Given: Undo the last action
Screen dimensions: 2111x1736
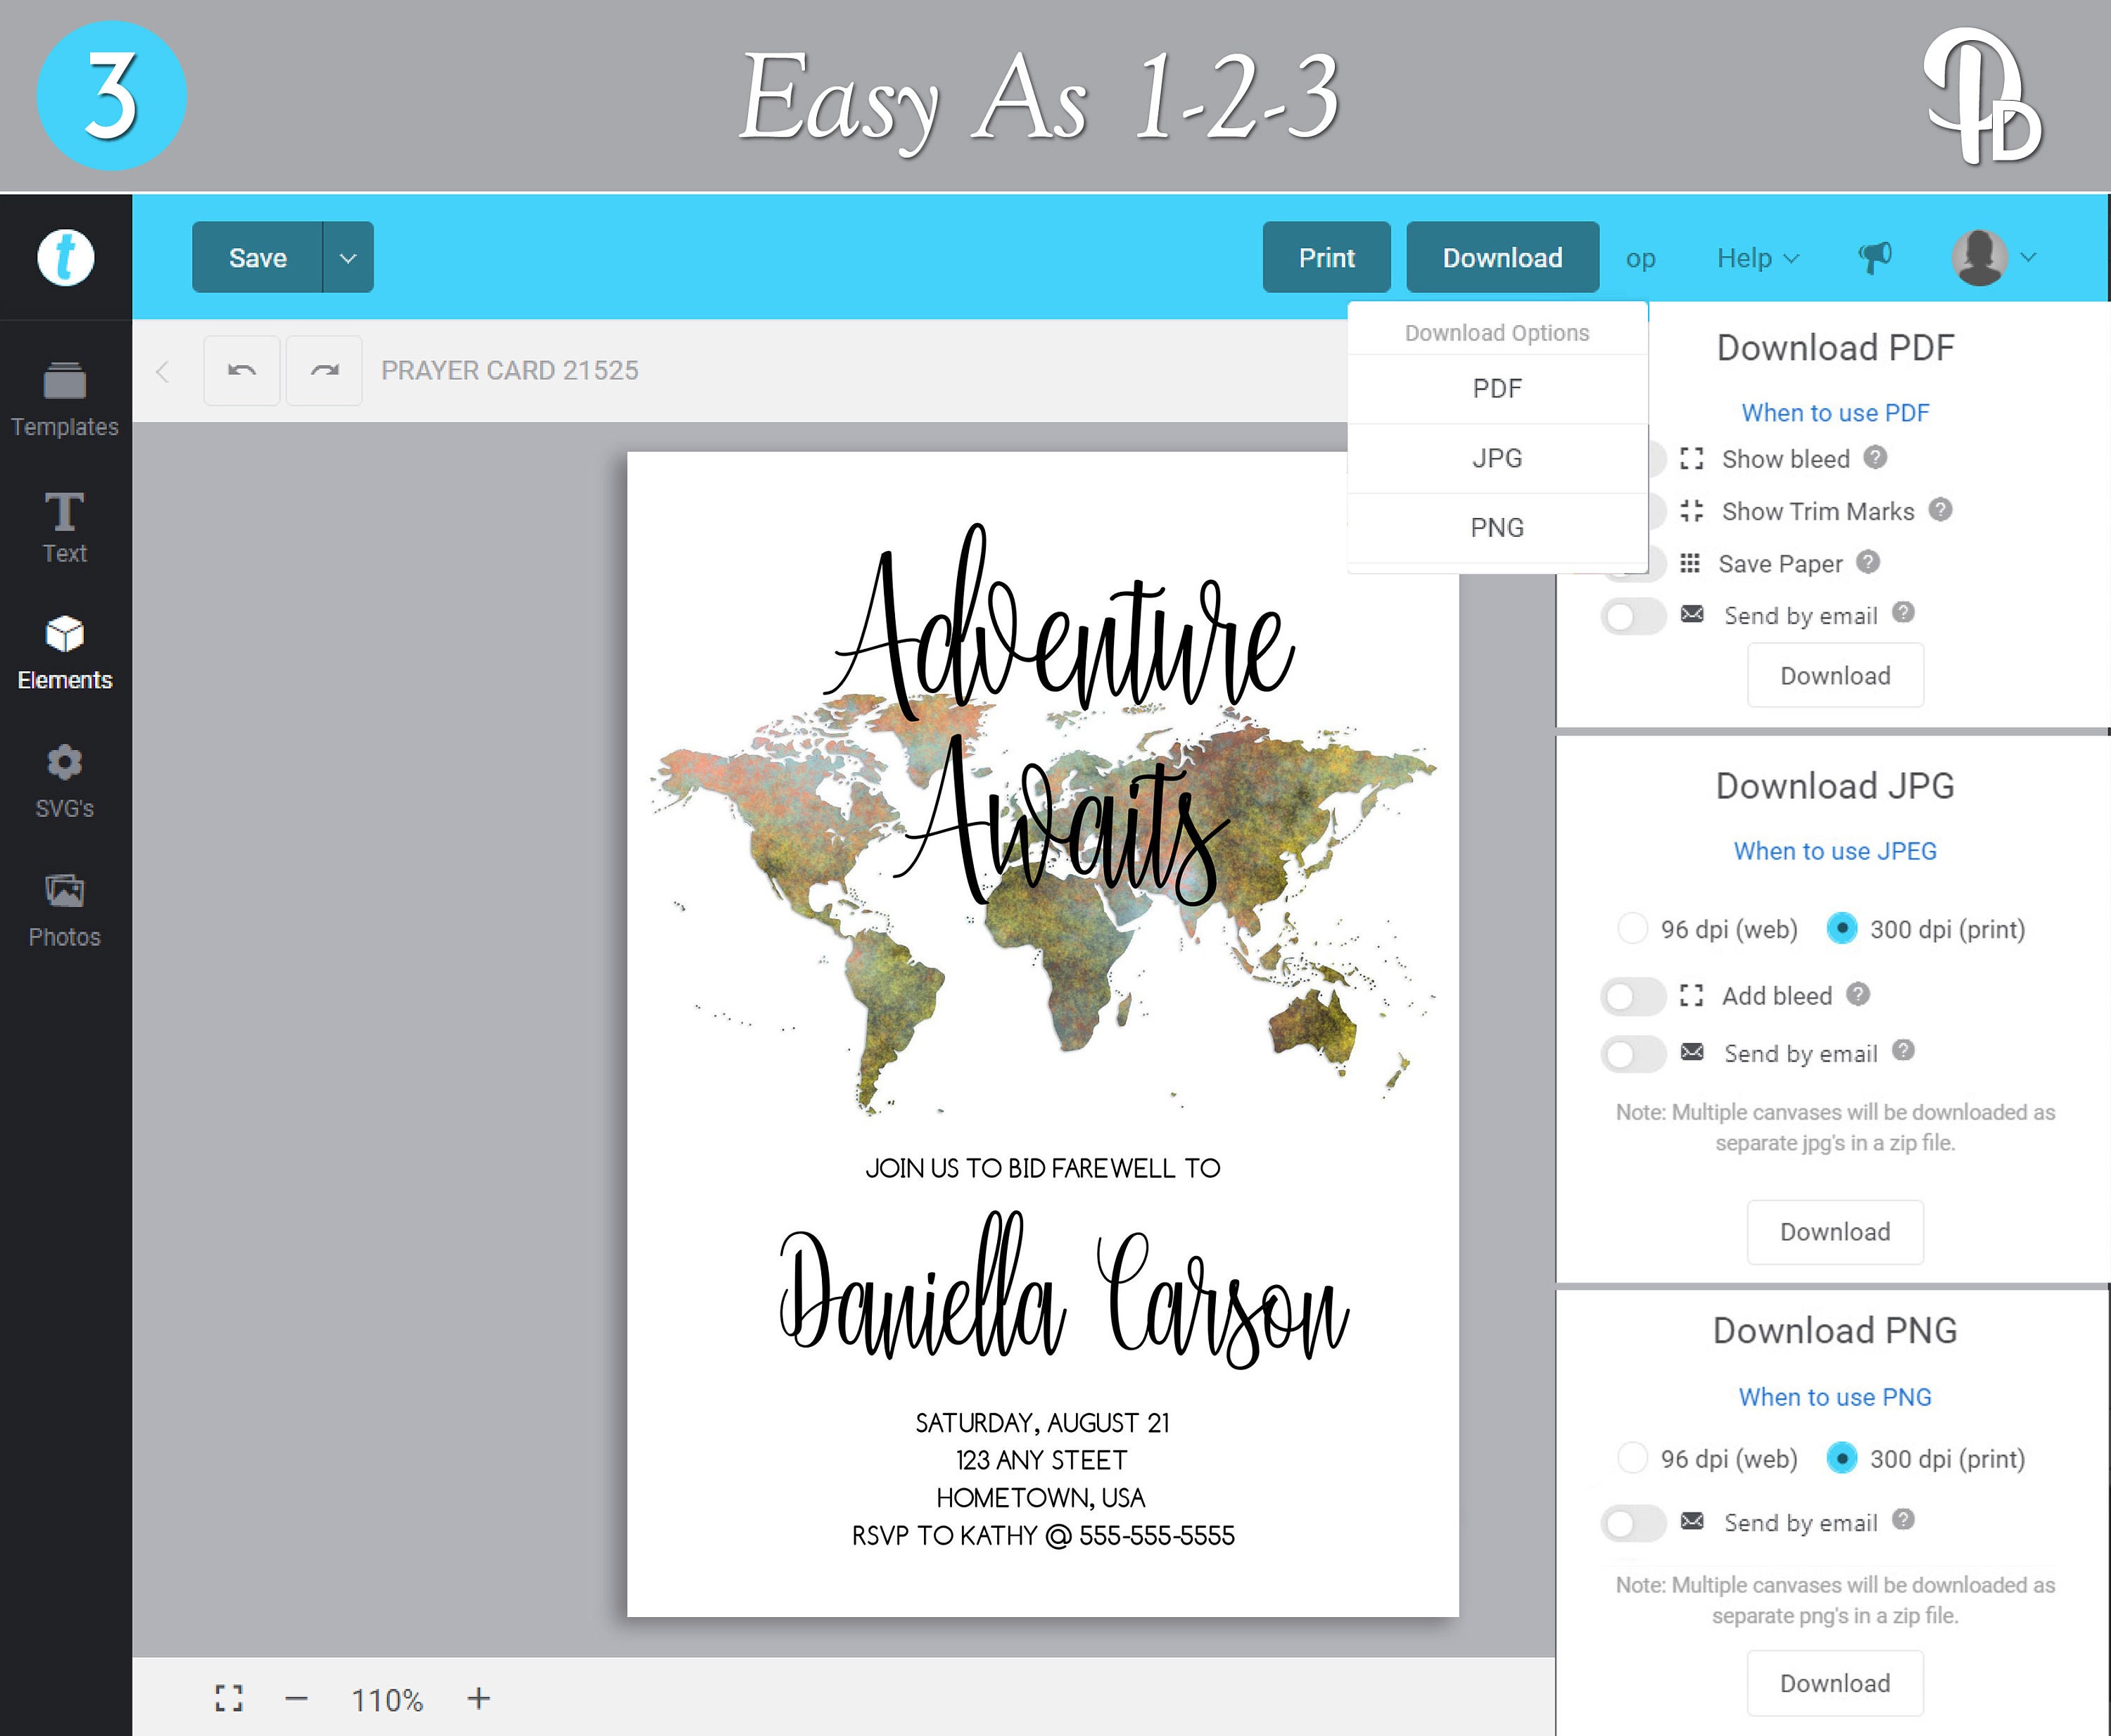Looking at the screenshot, I should point(242,370).
